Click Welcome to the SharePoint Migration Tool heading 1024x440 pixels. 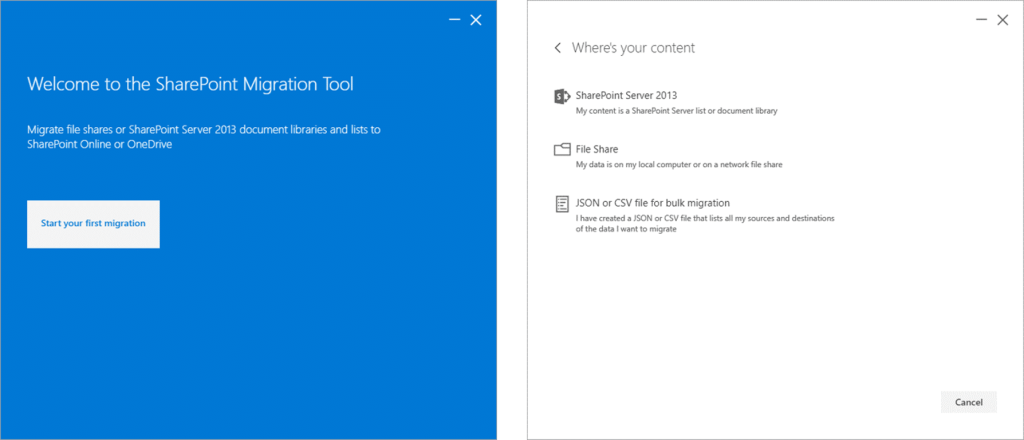[x=190, y=84]
